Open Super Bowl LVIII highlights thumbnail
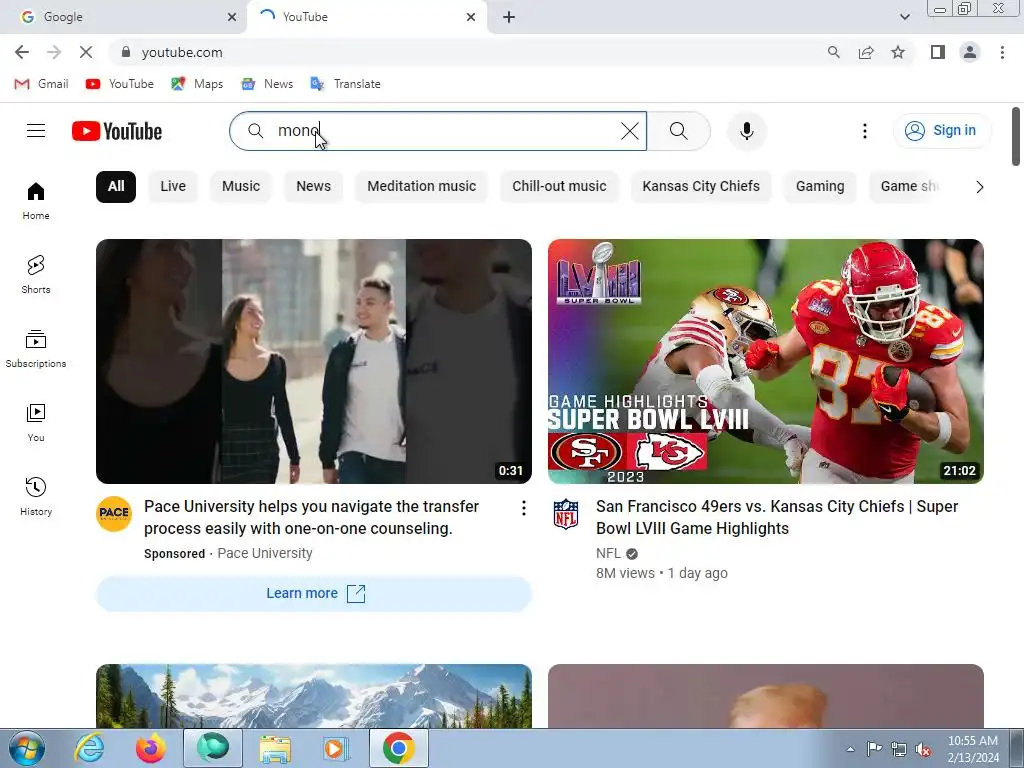The width and height of the screenshot is (1024, 768). click(765, 361)
